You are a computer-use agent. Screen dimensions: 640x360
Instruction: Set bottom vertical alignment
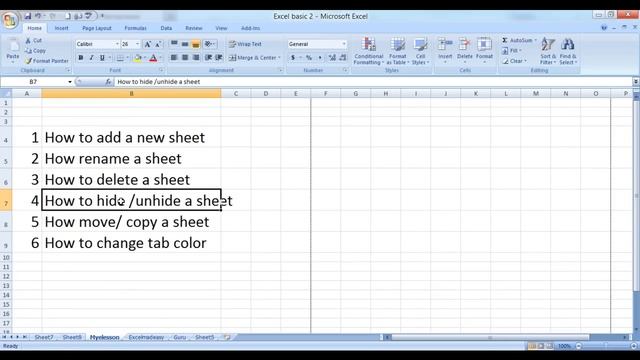point(196,44)
